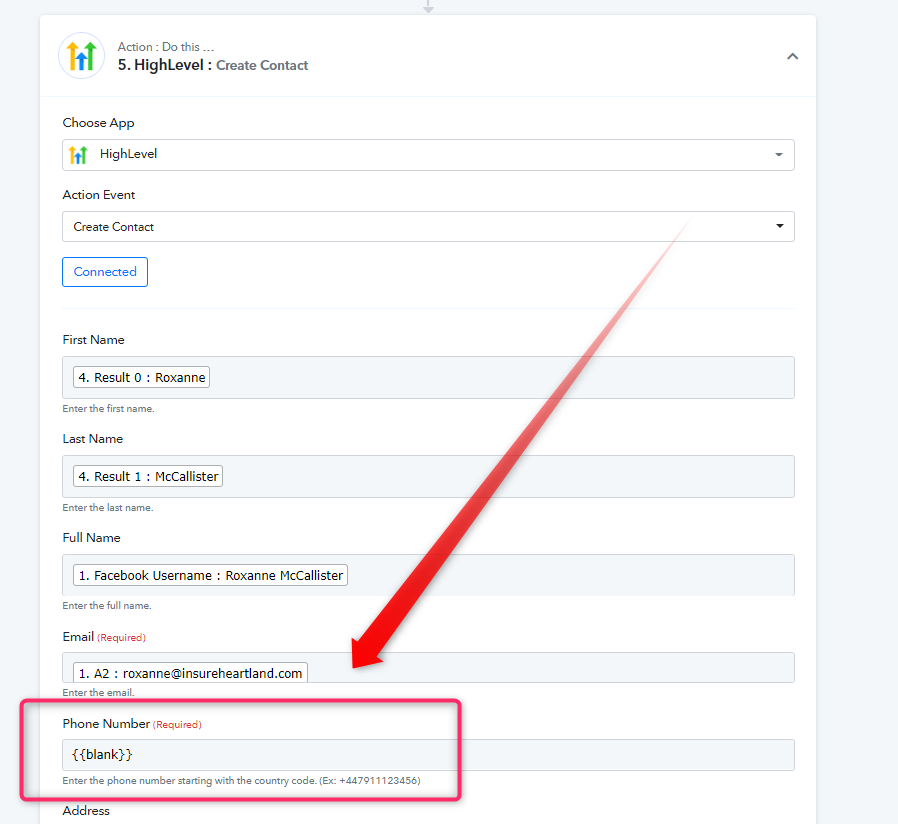Click the 'Create Contact' selected event text
The height and width of the screenshot is (824, 898).
tap(113, 227)
